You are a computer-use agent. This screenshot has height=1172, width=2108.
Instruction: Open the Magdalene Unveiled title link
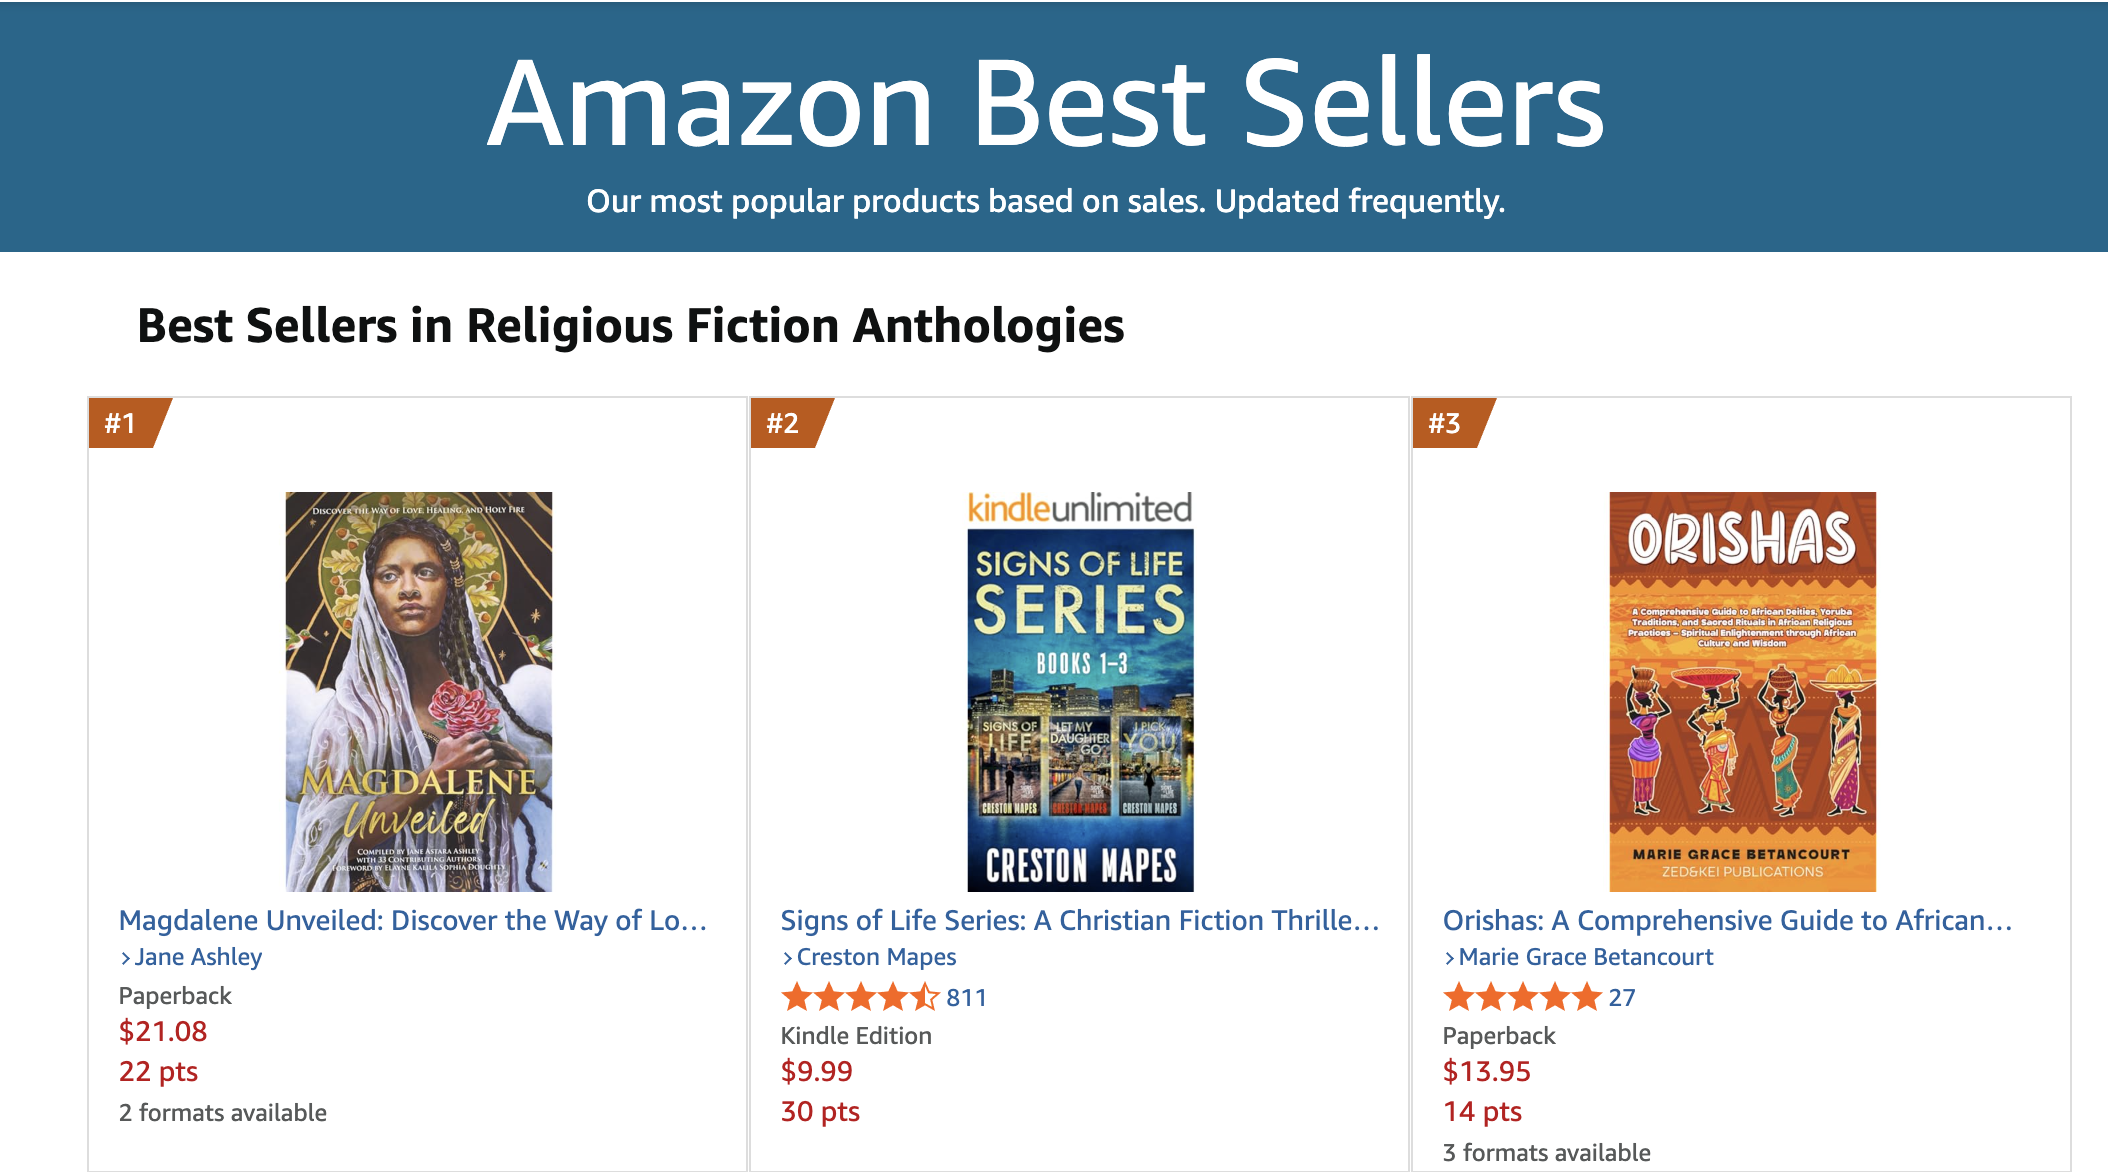[x=412, y=920]
